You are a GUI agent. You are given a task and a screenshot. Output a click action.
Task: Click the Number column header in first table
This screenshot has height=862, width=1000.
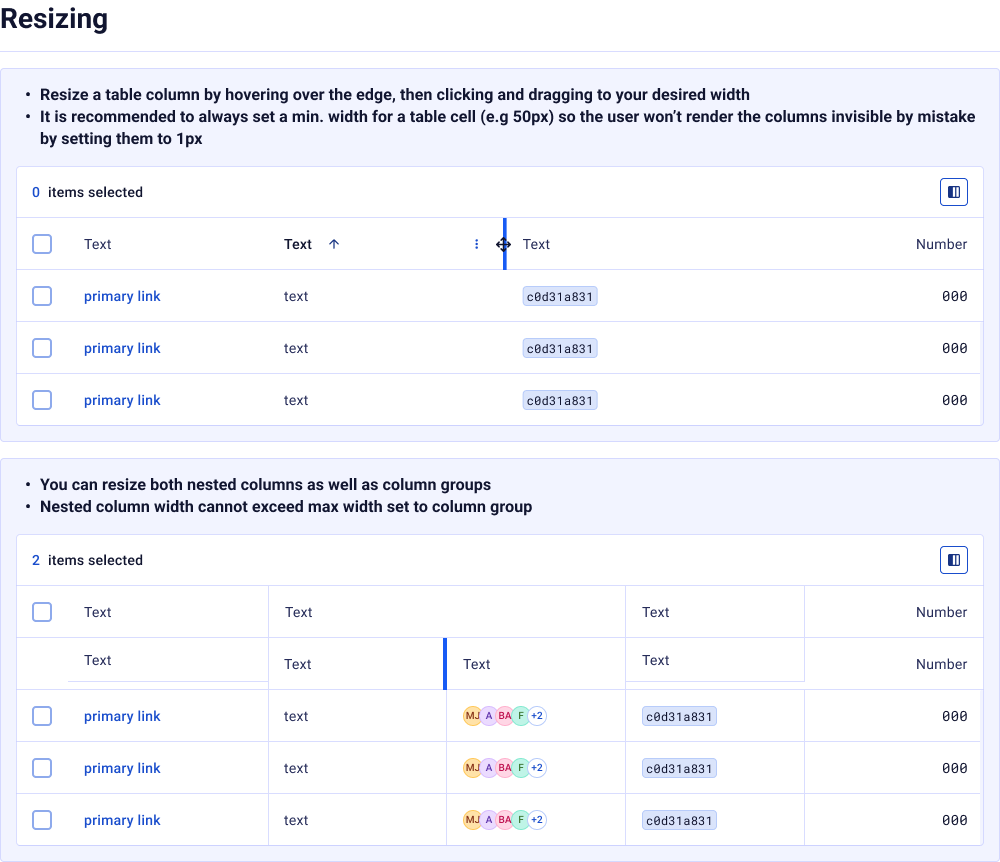point(941,244)
